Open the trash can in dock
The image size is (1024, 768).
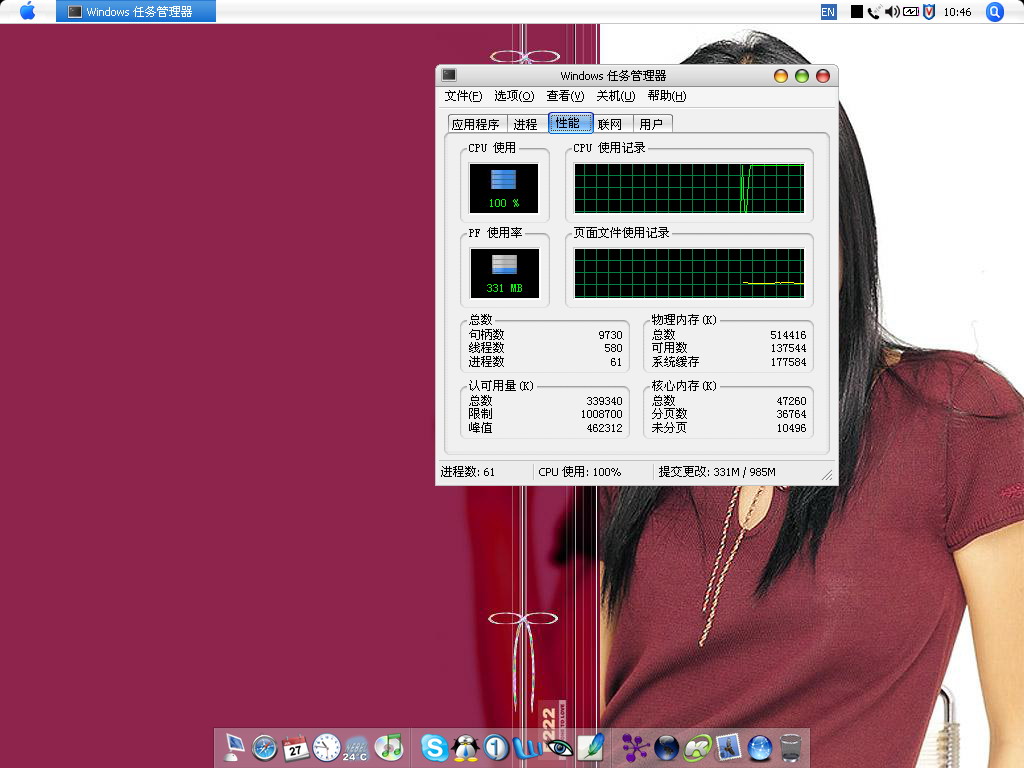pos(790,747)
